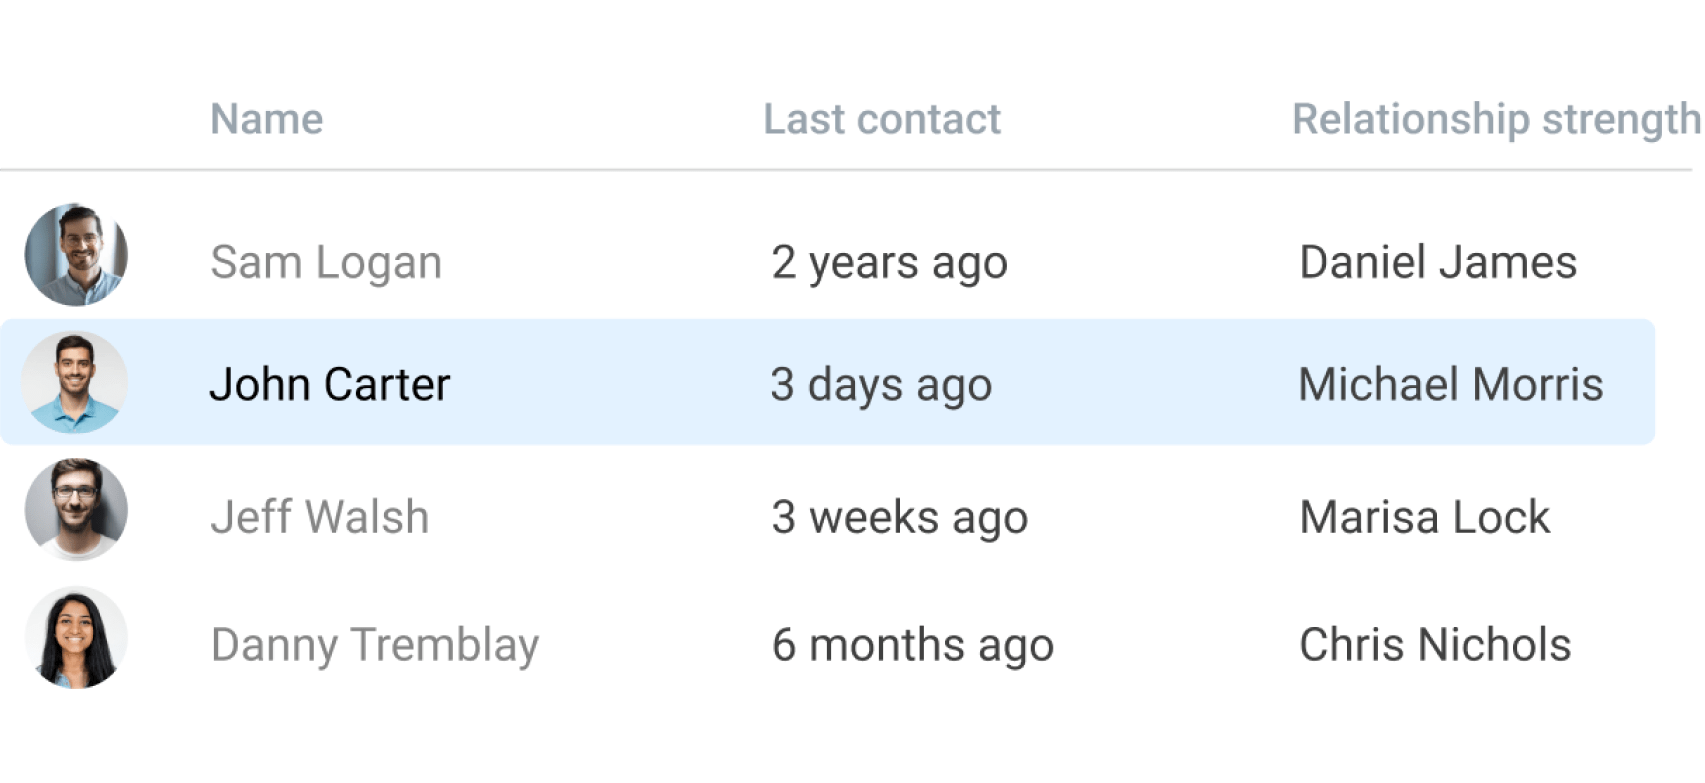Click Chris Nichols relationship strength value
The height and width of the screenshot is (783, 1705).
[1434, 645]
